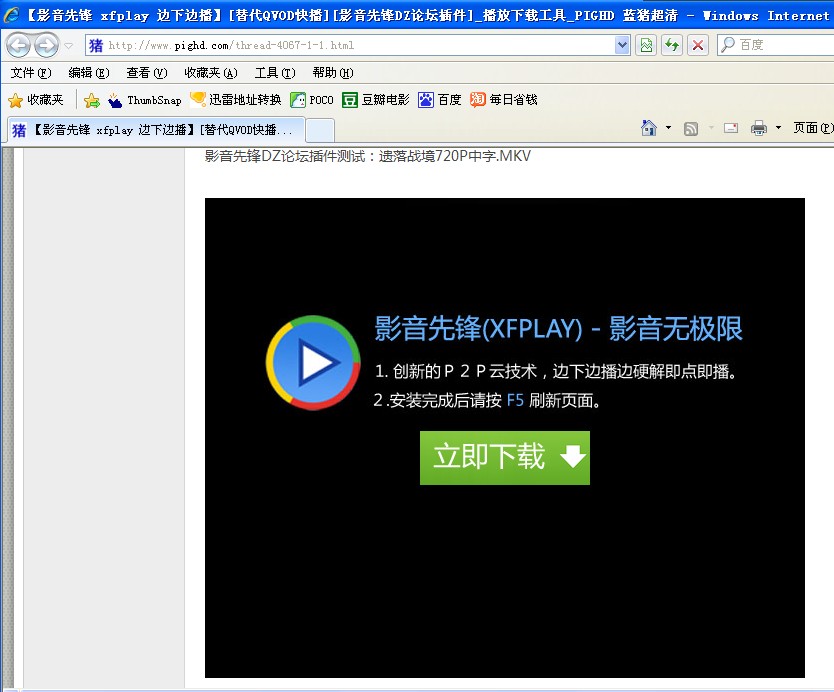Image resolution: width=834 pixels, height=692 pixels.
Task: Click the browser Back arrow button
Action: [19, 45]
